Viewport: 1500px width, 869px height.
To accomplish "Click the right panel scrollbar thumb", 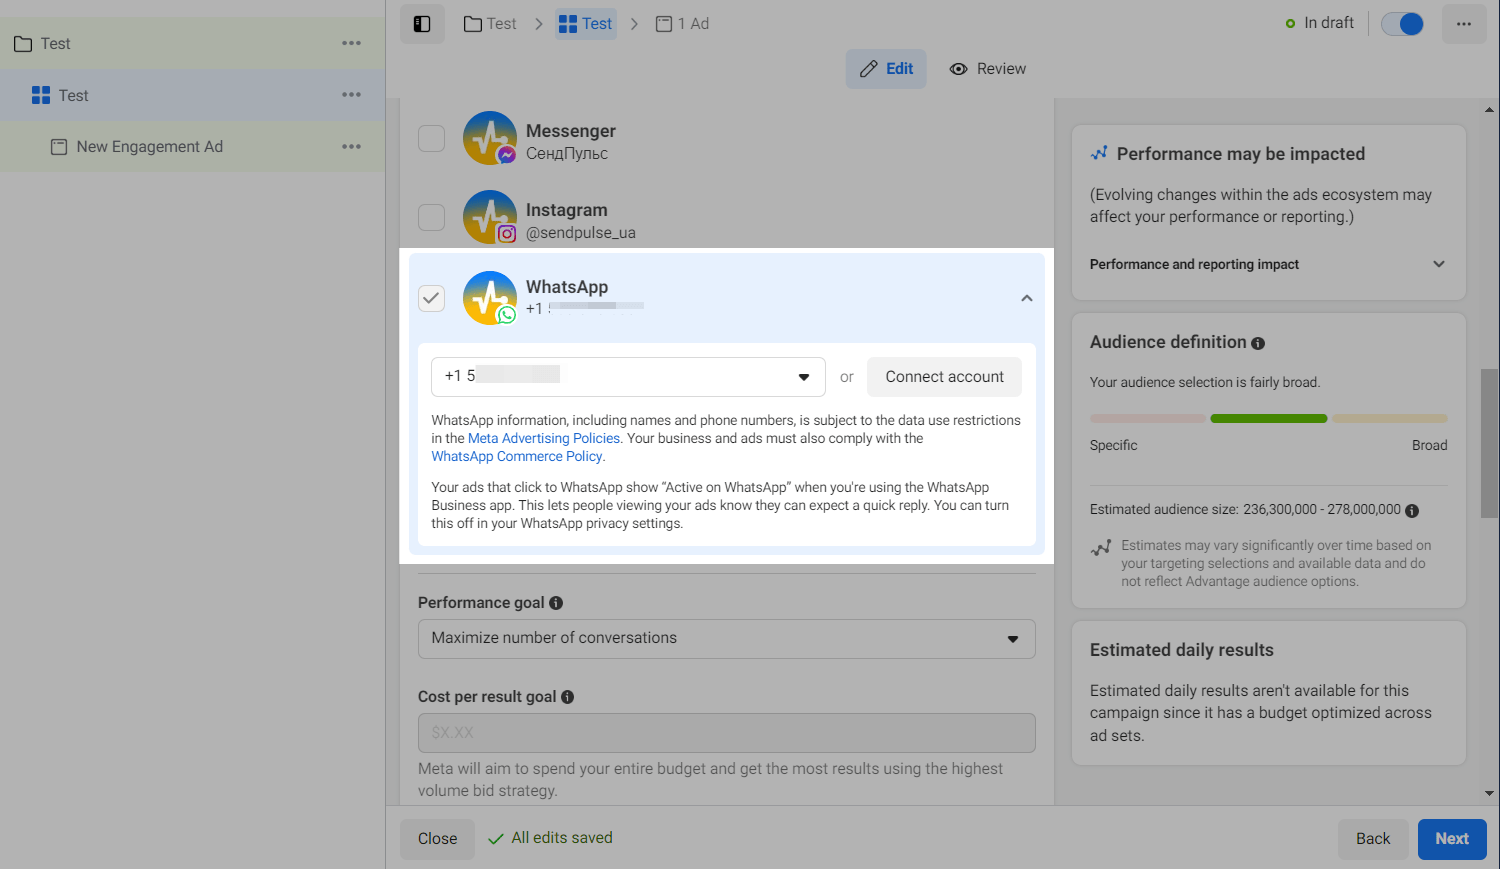I will click(x=1489, y=443).
